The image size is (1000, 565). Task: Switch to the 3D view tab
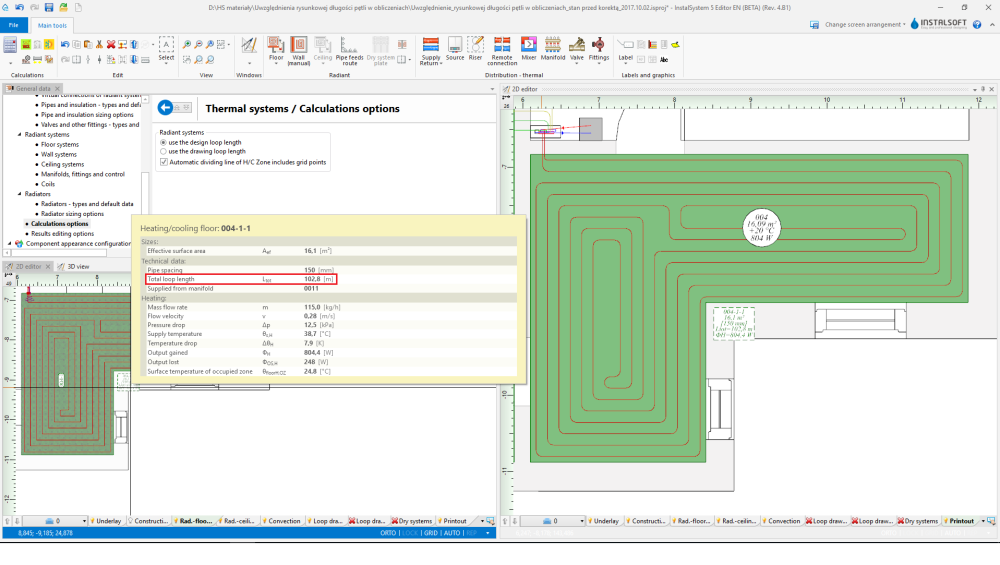pos(78,266)
